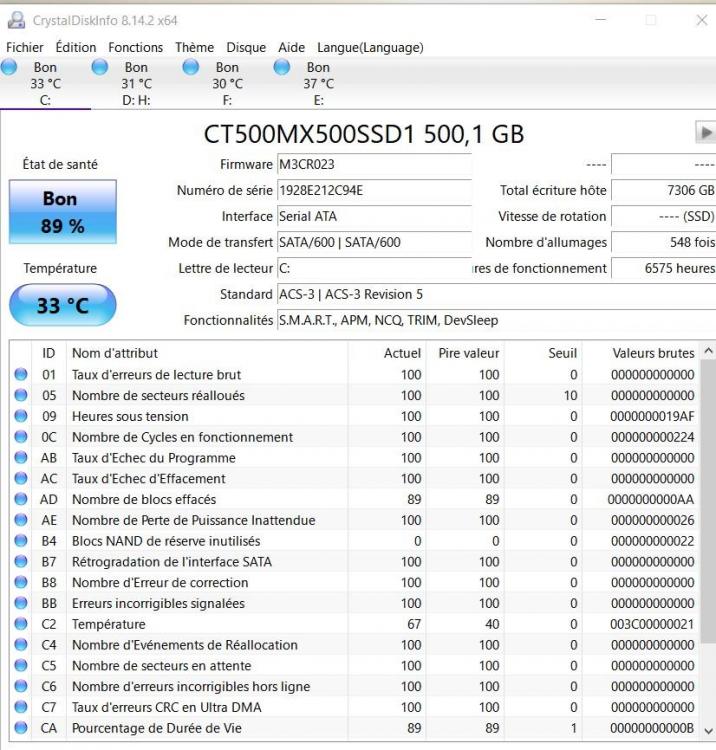Open the Fichier menu
716x750 pixels.
click(x=26, y=47)
